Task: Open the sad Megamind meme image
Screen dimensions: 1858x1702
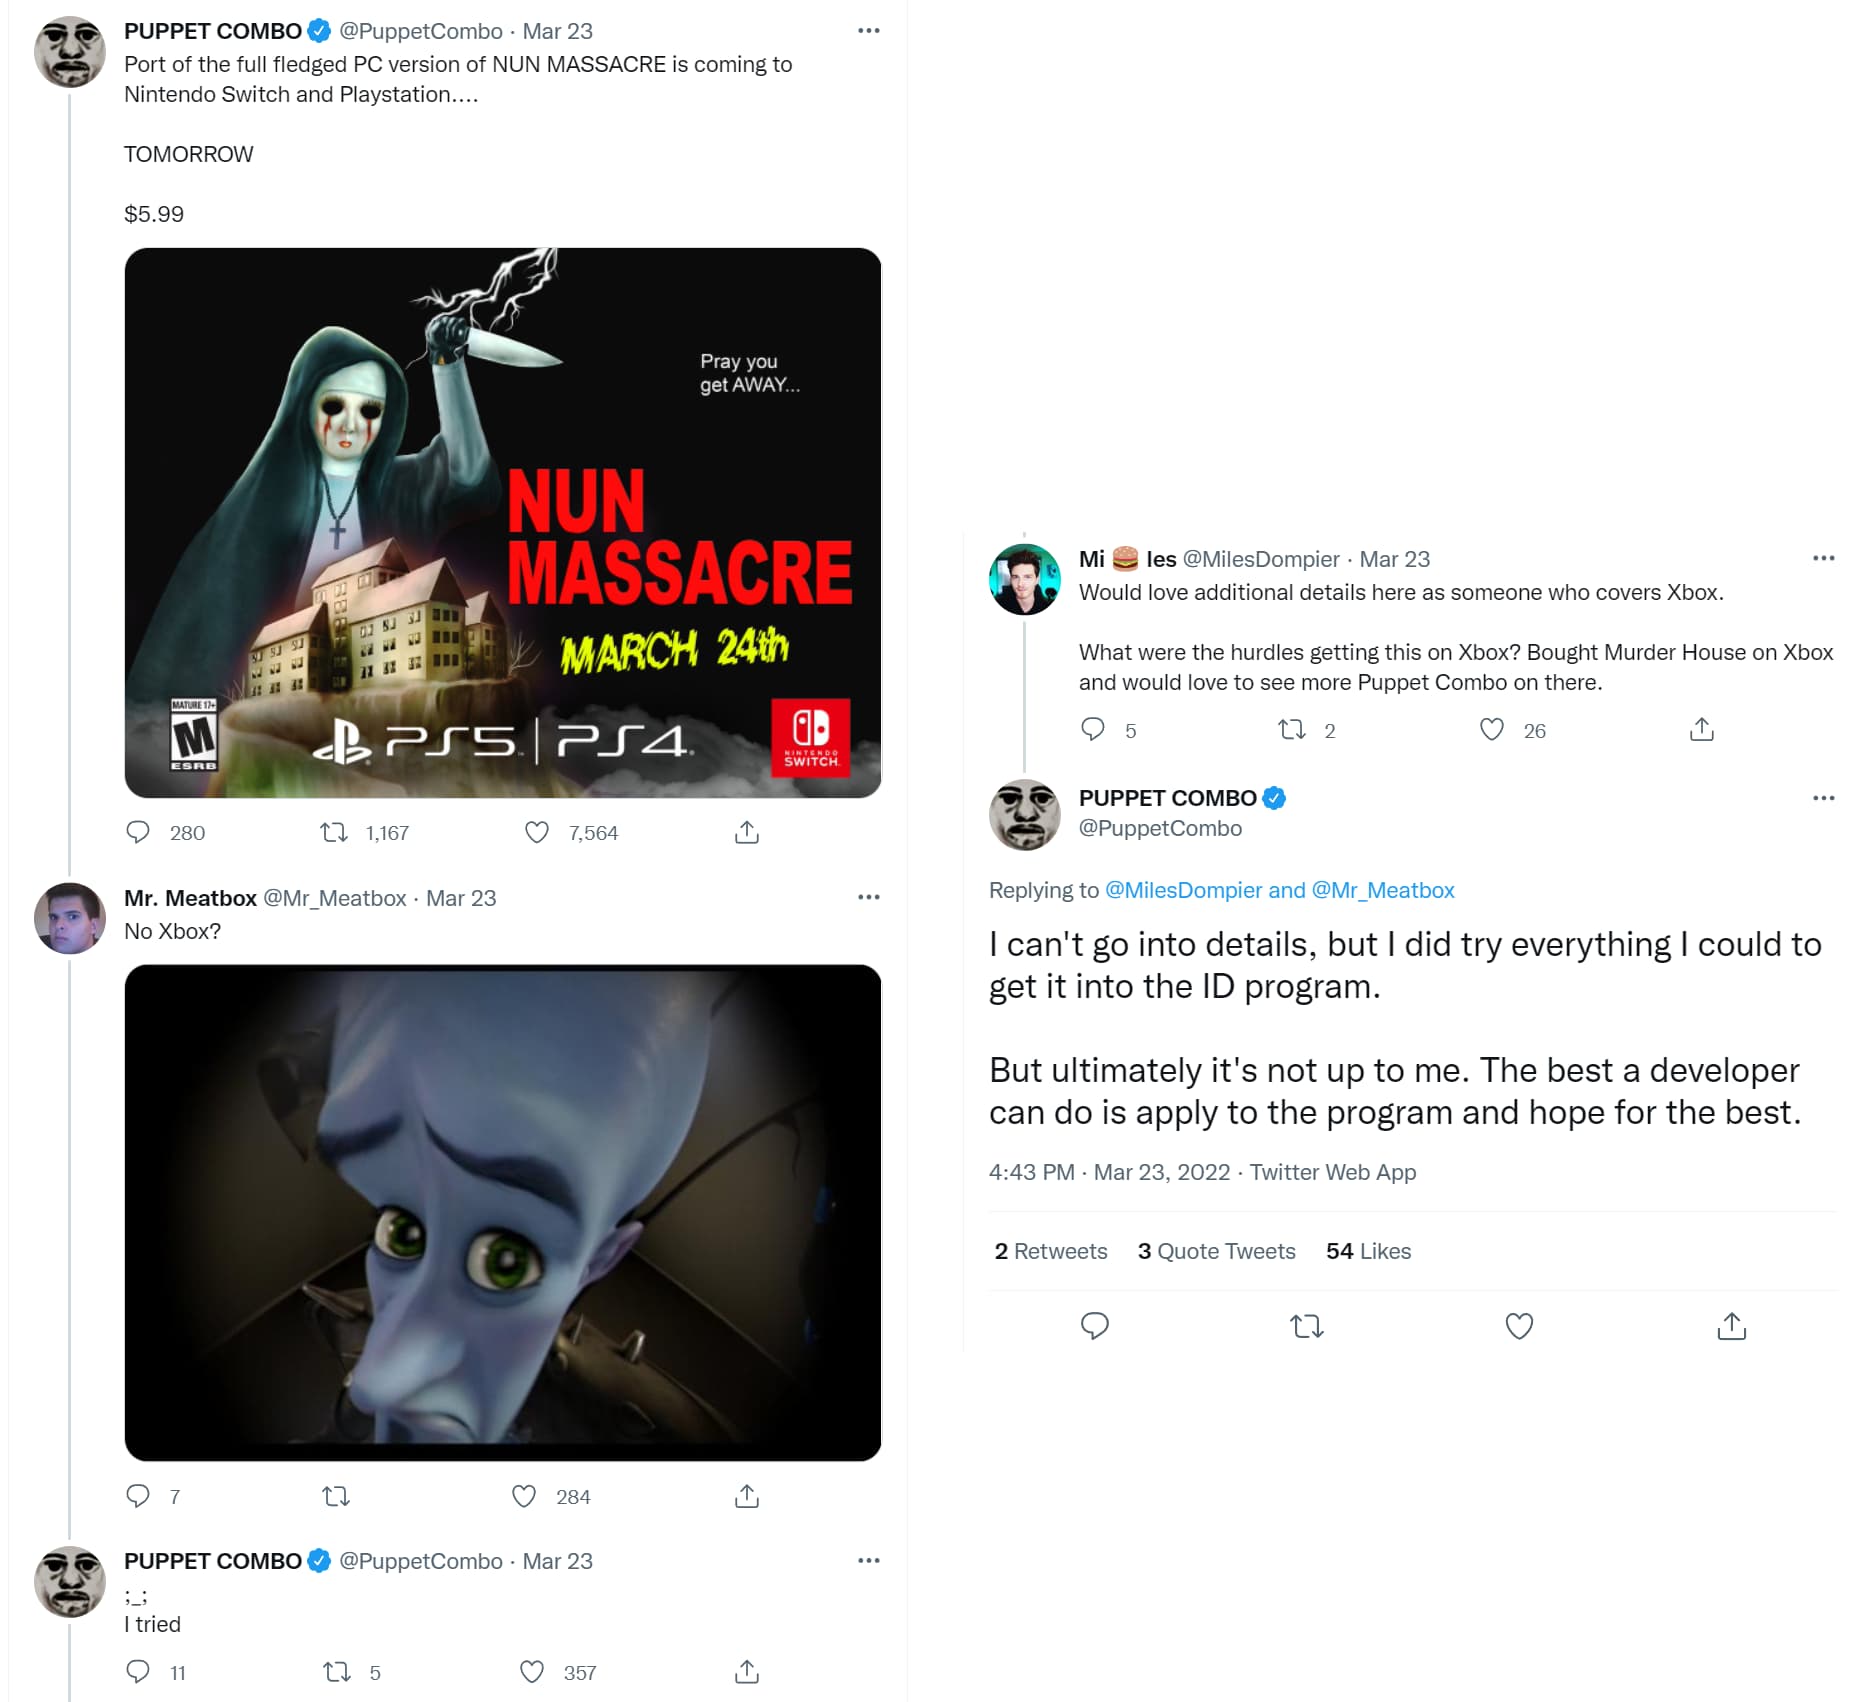Action: 503,1212
